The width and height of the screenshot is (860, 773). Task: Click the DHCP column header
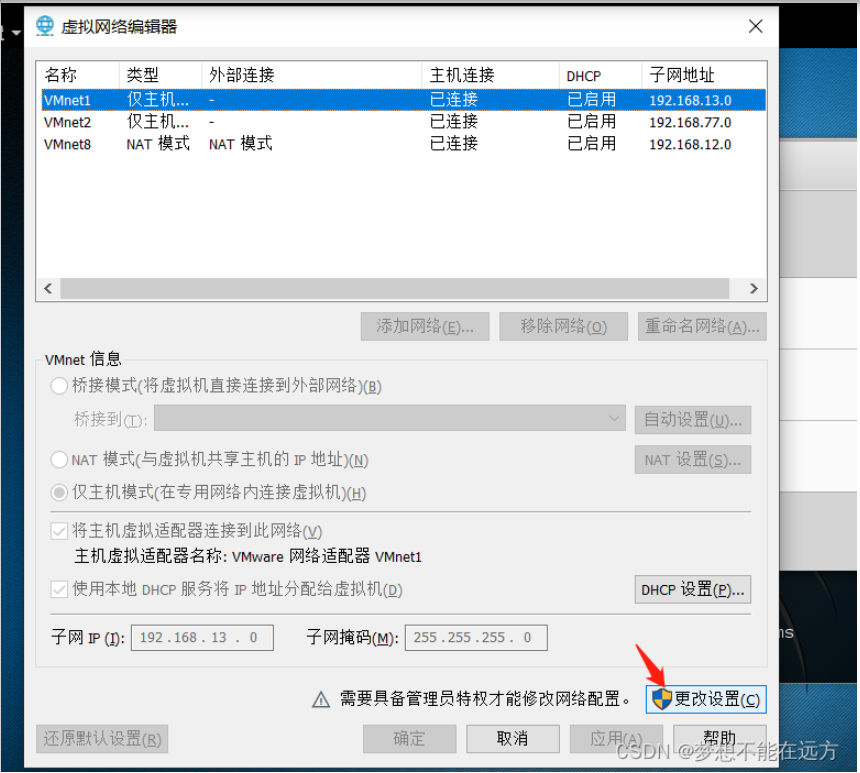601,75
